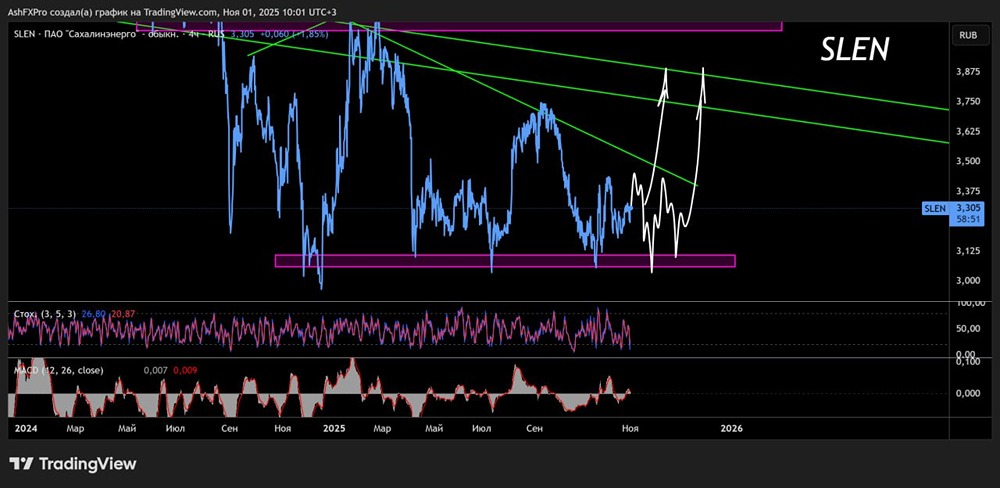Click the 3,875 price axis label
The image size is (1000, 488).
(x=968, y=72)
